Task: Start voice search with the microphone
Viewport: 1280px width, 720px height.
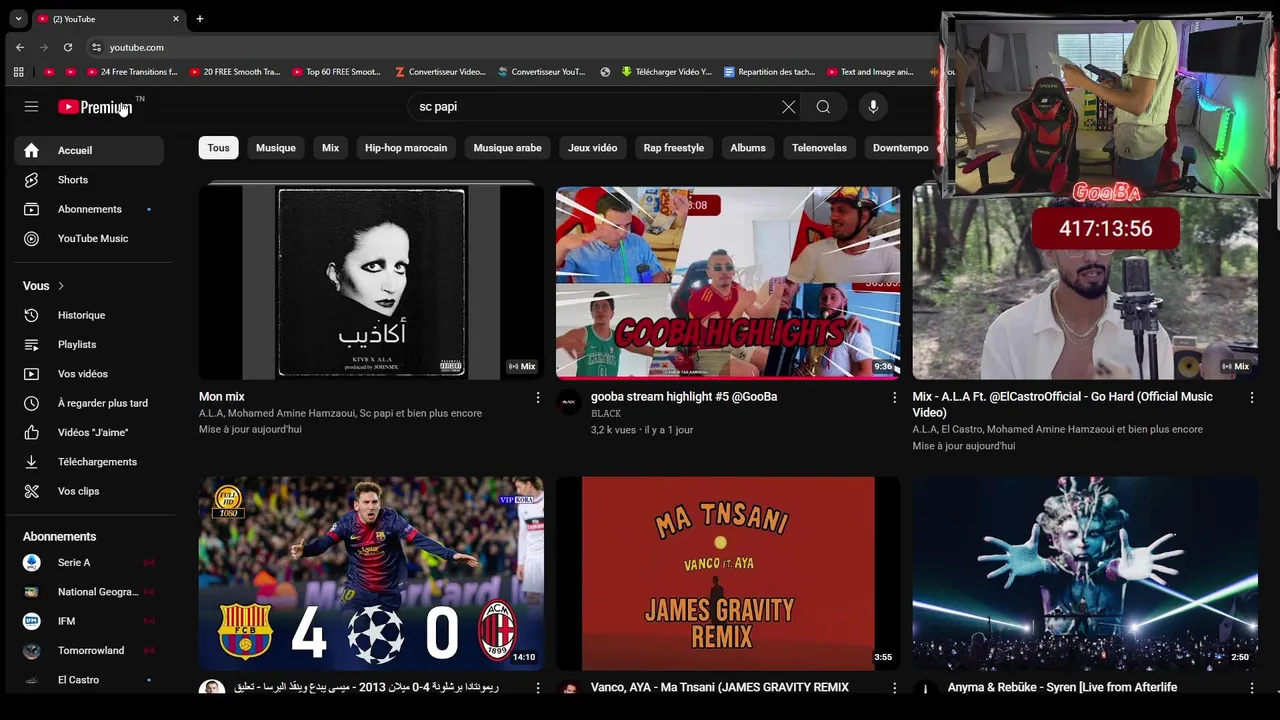Action: (x=873, y=107)
